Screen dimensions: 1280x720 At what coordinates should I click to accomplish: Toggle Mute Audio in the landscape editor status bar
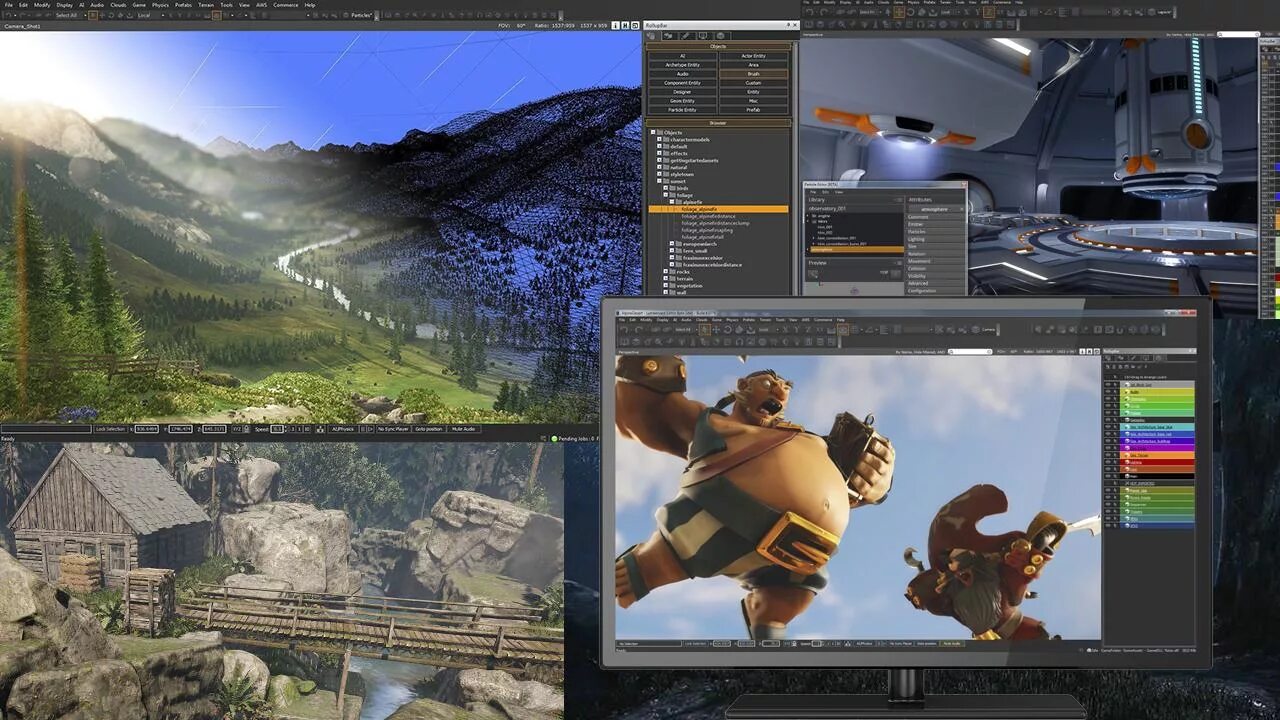464,429
